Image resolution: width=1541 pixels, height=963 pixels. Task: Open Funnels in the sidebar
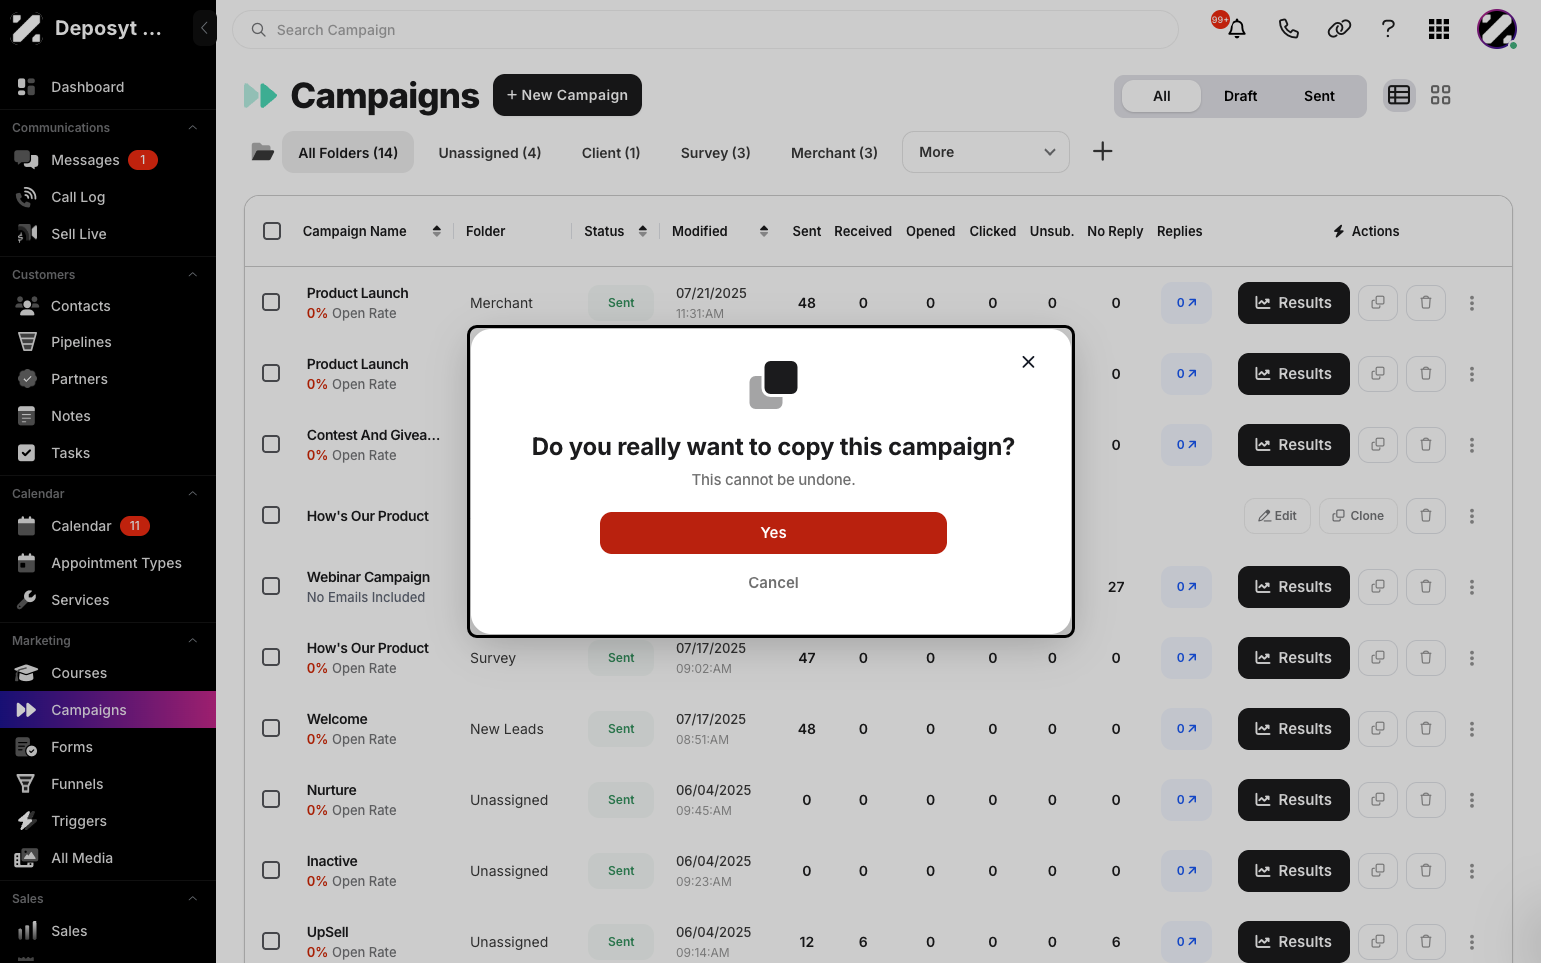click(x=108, y=784)
